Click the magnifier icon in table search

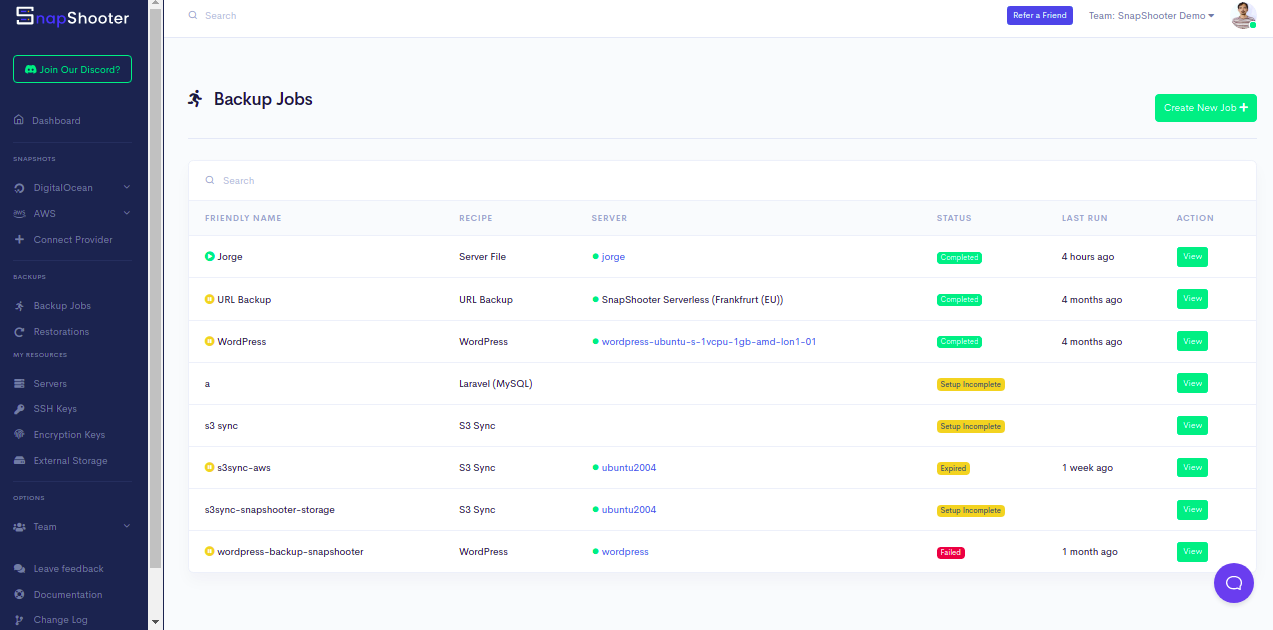point(210,181)
